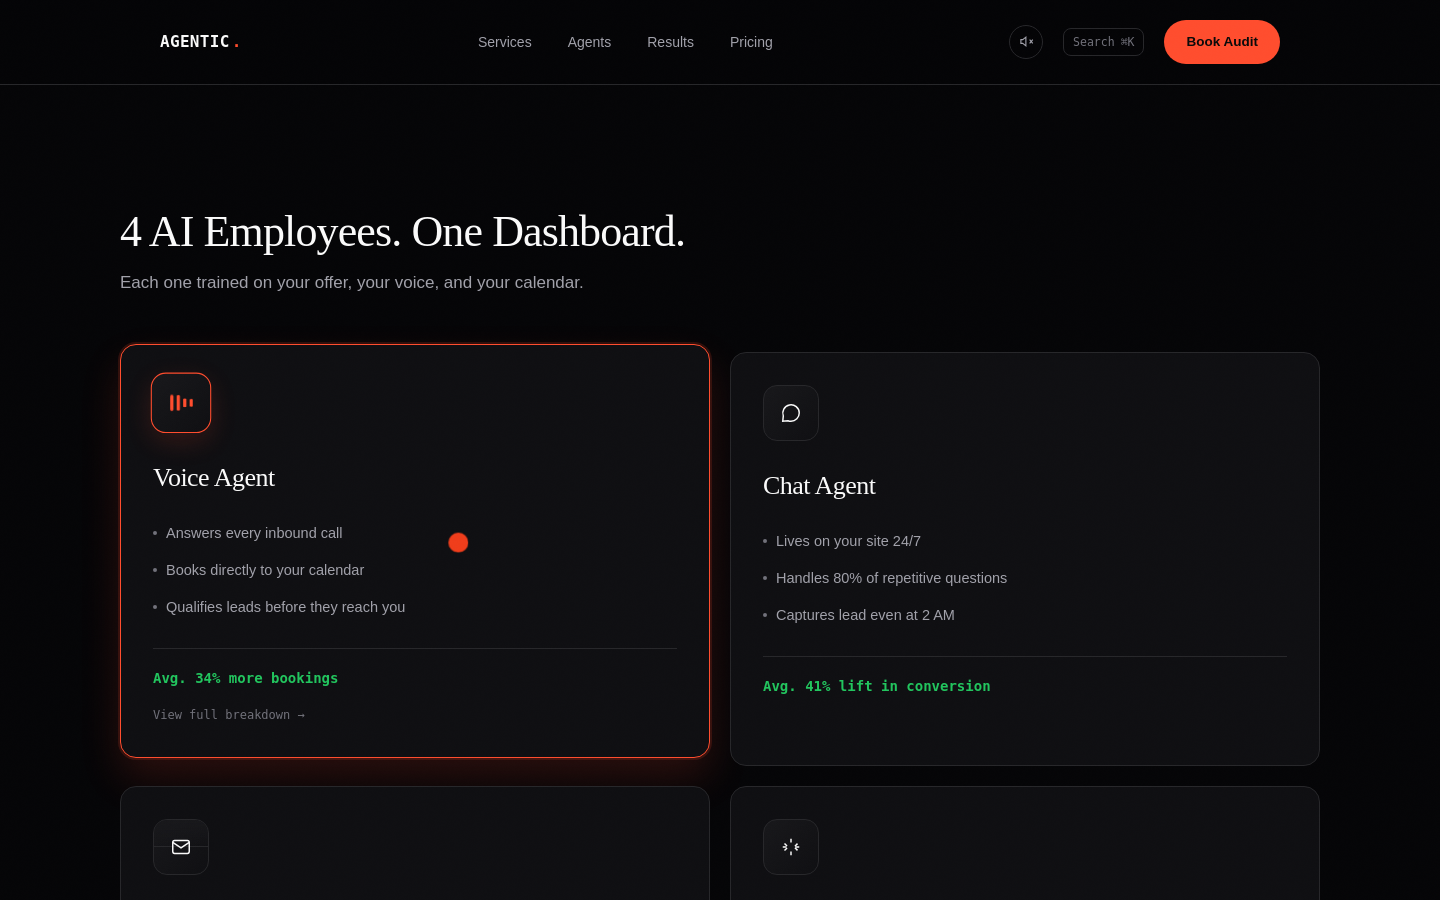Click 'Qualifies leads before they reach you' bullet
The image size is (1440, 900).
coord(285,607)
